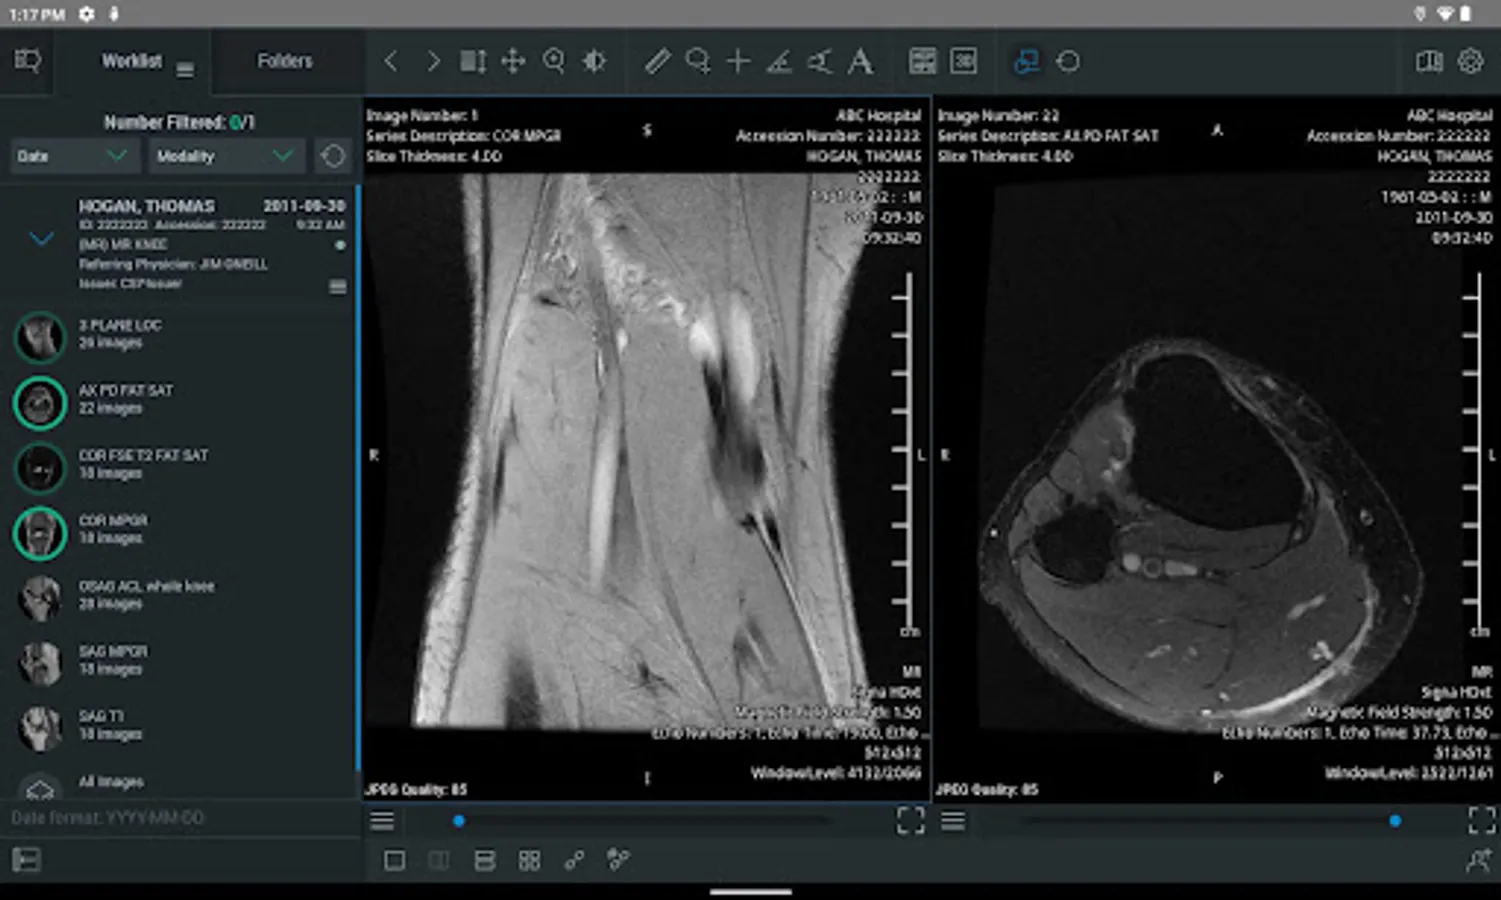Activate the Zoom magnifier tool

554,62
